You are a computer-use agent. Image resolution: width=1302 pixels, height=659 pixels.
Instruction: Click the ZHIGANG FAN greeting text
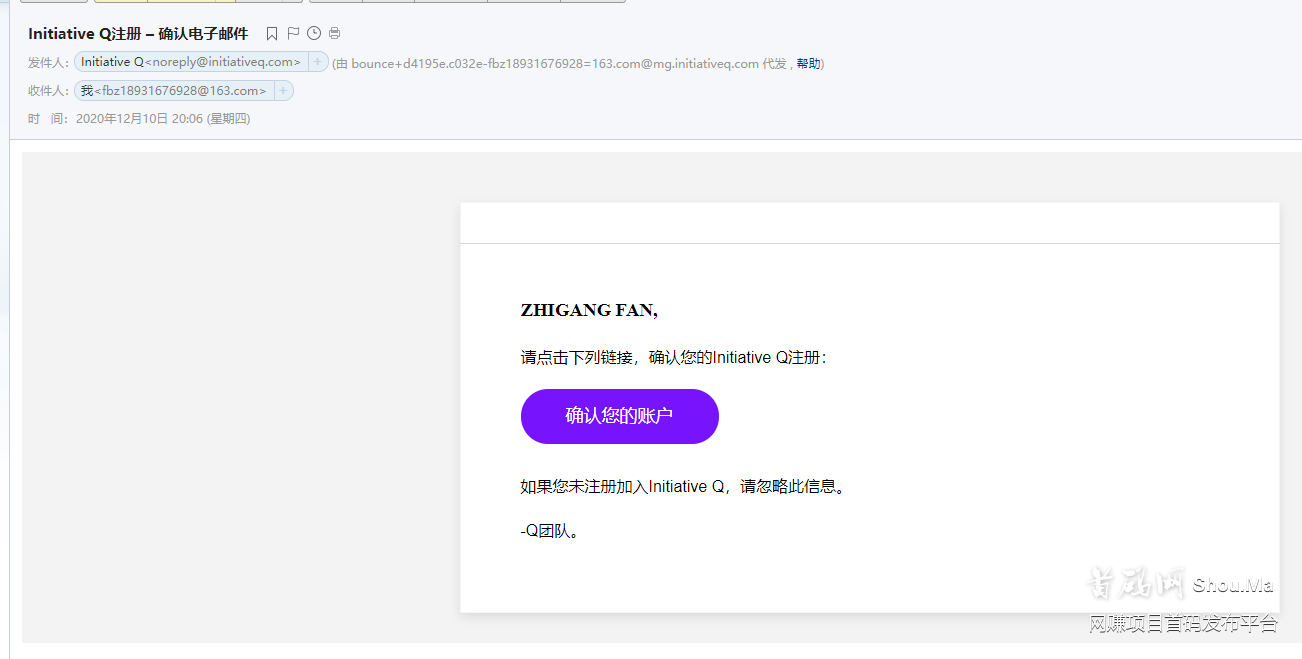pos(589,310)
